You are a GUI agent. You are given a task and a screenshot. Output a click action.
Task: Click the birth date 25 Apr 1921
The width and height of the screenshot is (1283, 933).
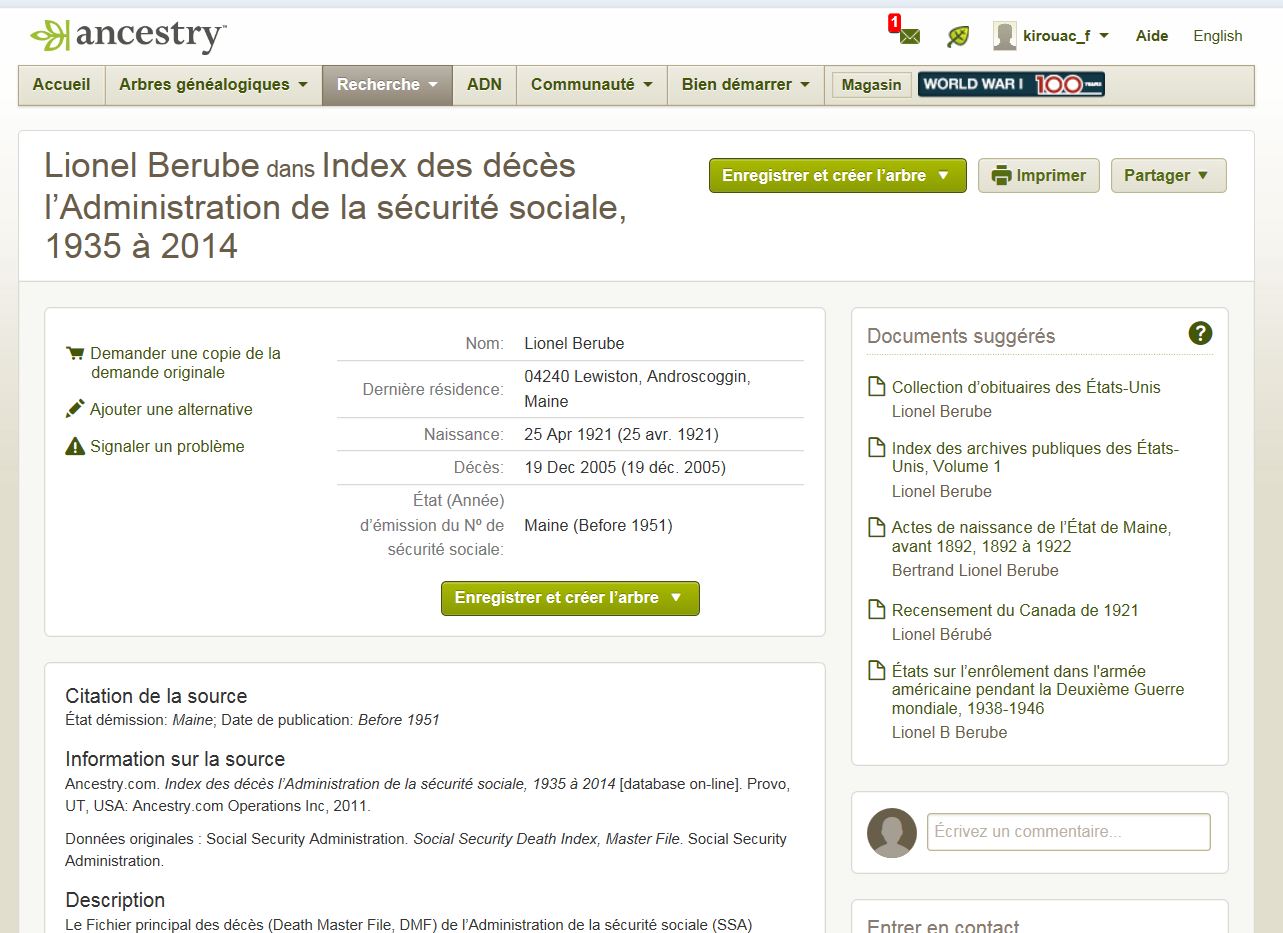click(x=621, y=434)
